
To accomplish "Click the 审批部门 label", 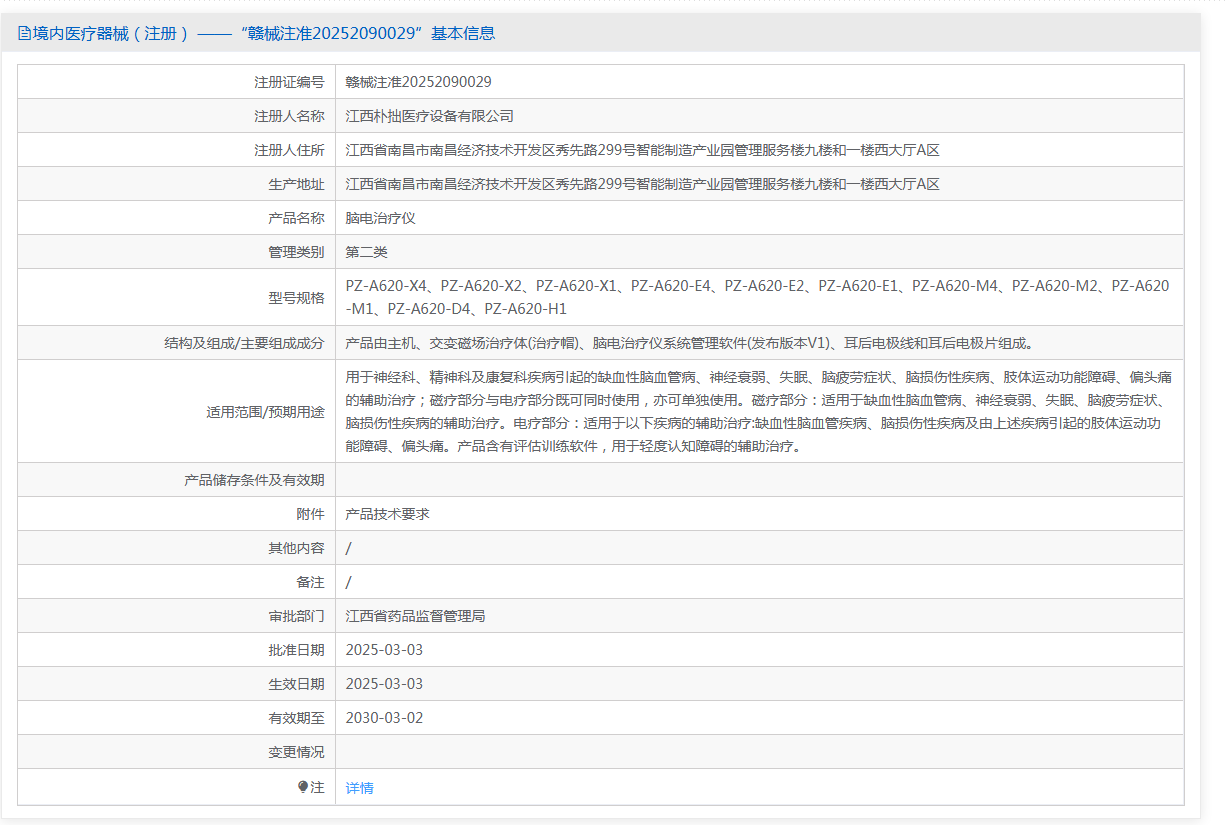I will [x=296, y=616].
